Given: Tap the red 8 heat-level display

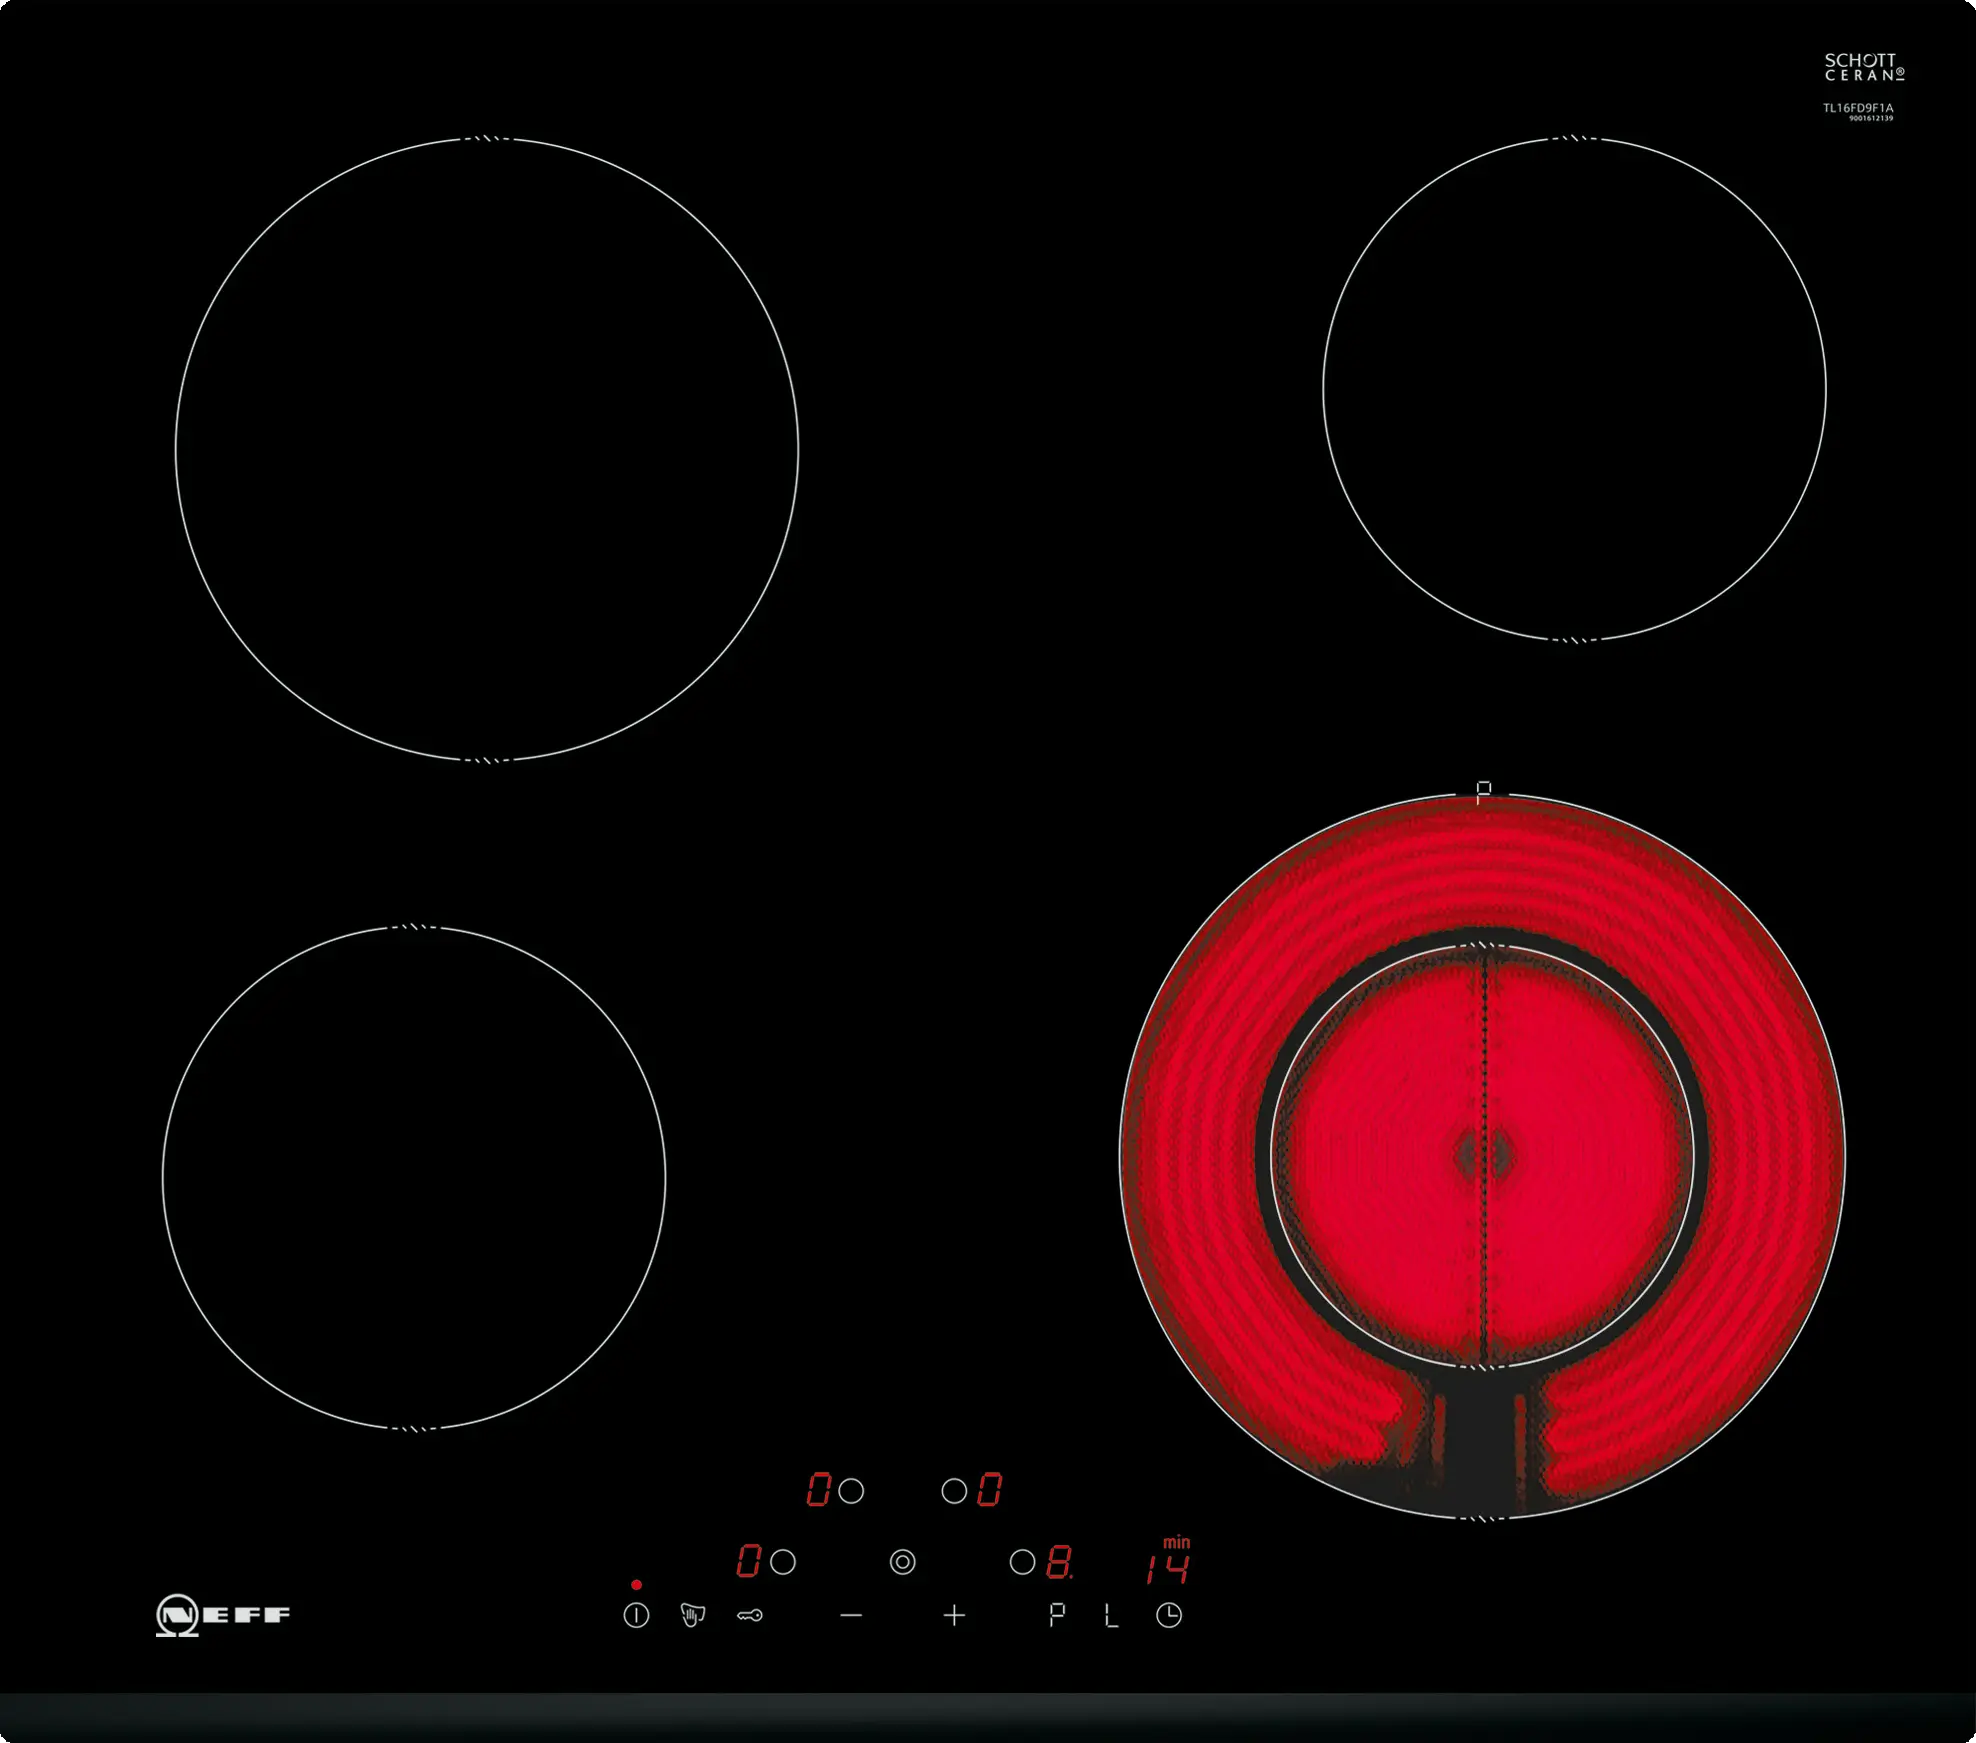Looking at the screenshot, I should (1059, 1562).
